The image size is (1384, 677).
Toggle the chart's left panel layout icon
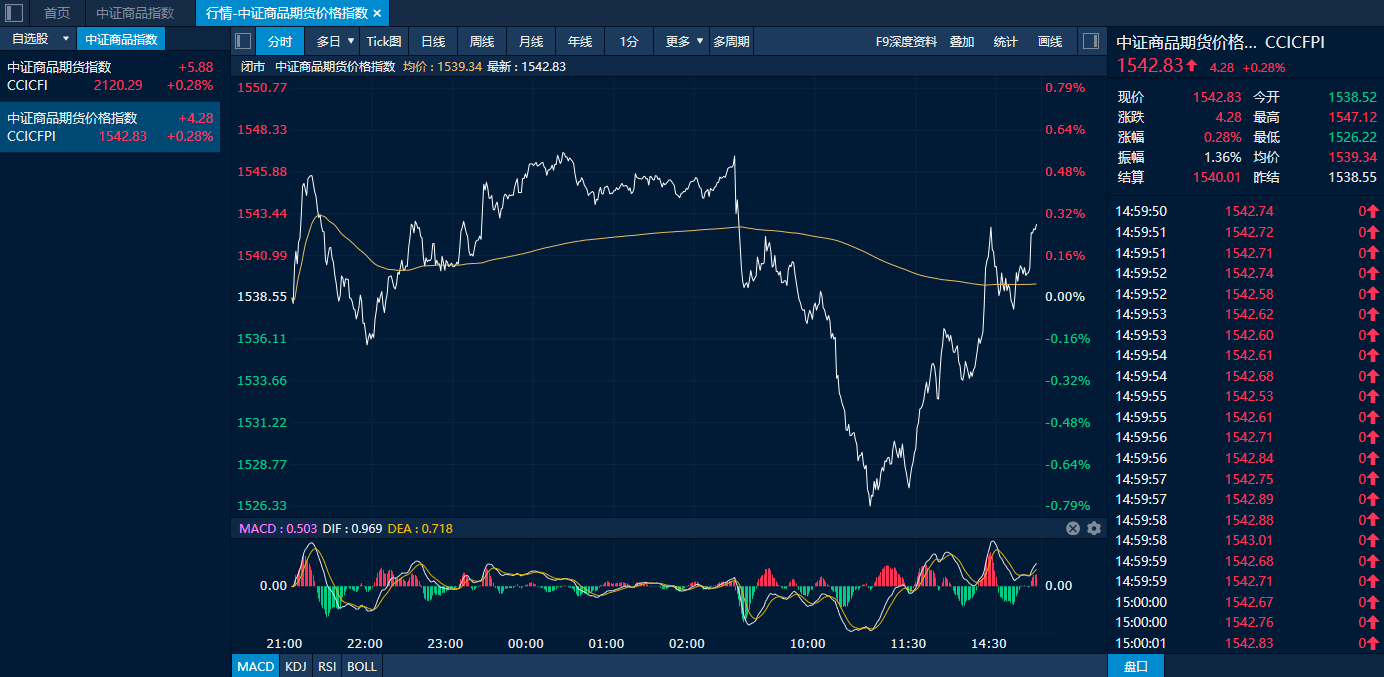(x=242, y=41)
